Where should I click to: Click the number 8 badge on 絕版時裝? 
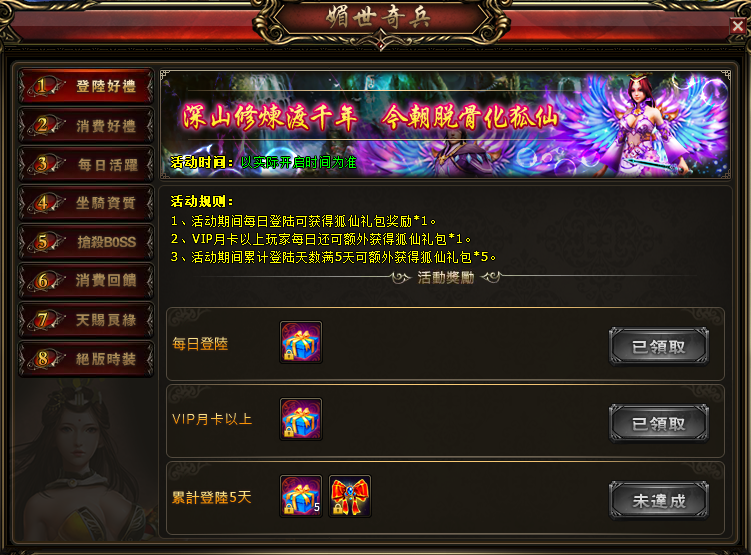click(42, 359)
